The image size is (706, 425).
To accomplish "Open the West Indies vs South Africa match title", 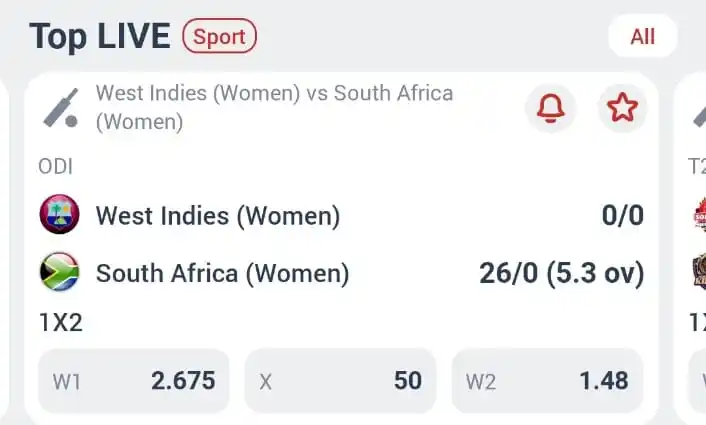I will [274, 107].
